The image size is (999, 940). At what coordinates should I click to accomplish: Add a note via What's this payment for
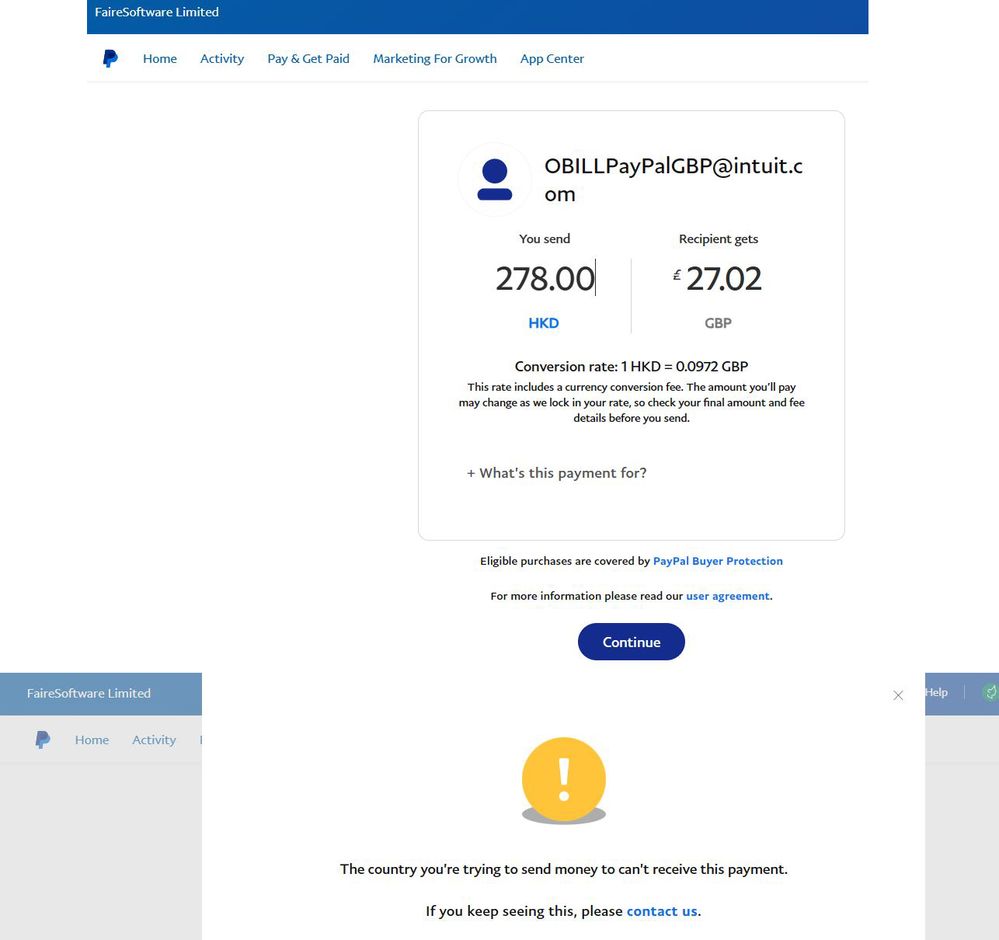click(557, 473)
